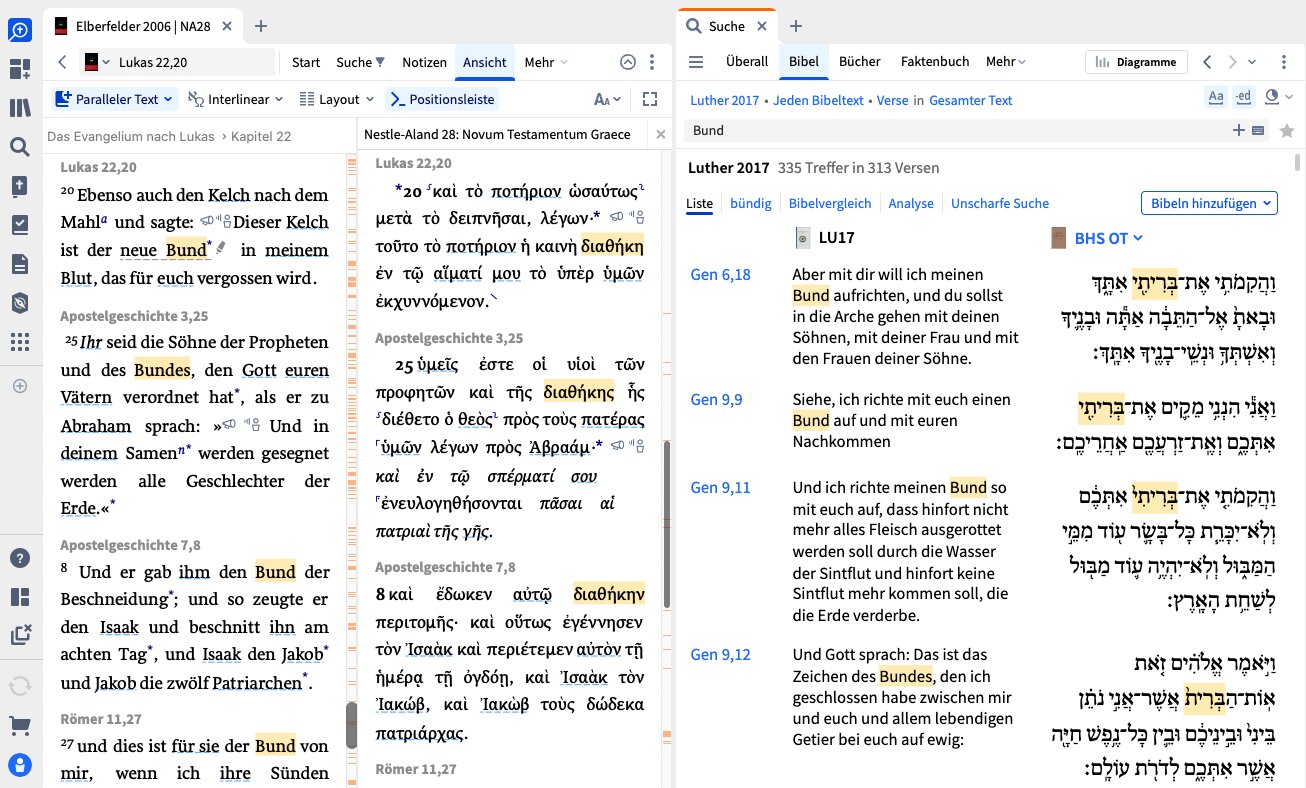Click the plus icon in the Bund search field
The height and width of the screenshot is (788, 1306).
[1239, 130]
